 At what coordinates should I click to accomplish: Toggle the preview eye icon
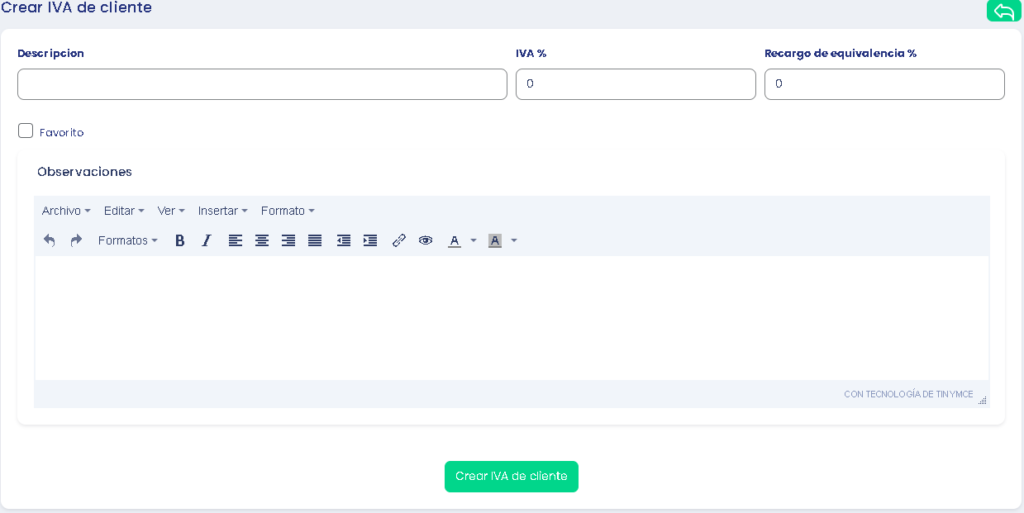[426, 241]
